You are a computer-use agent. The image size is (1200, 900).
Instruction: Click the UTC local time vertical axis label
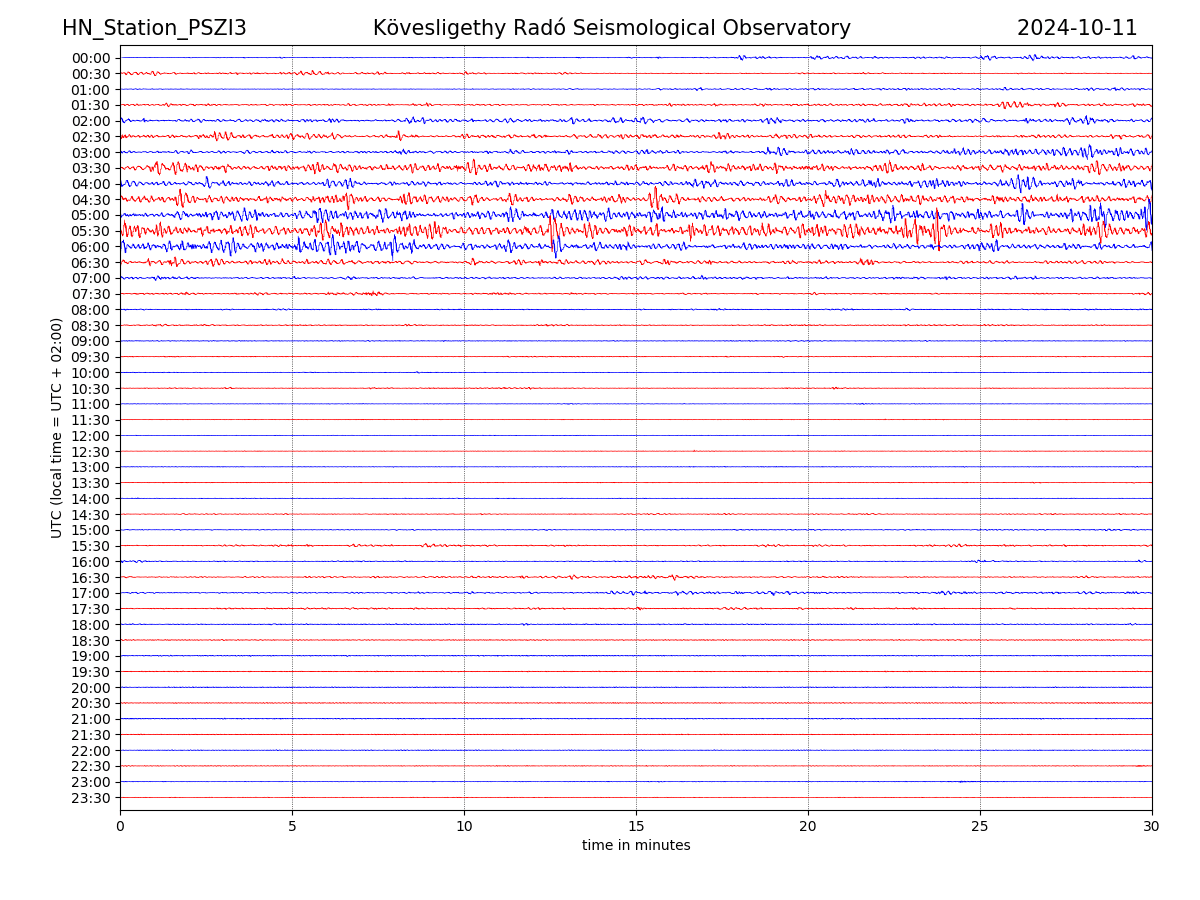coord(57,428)
